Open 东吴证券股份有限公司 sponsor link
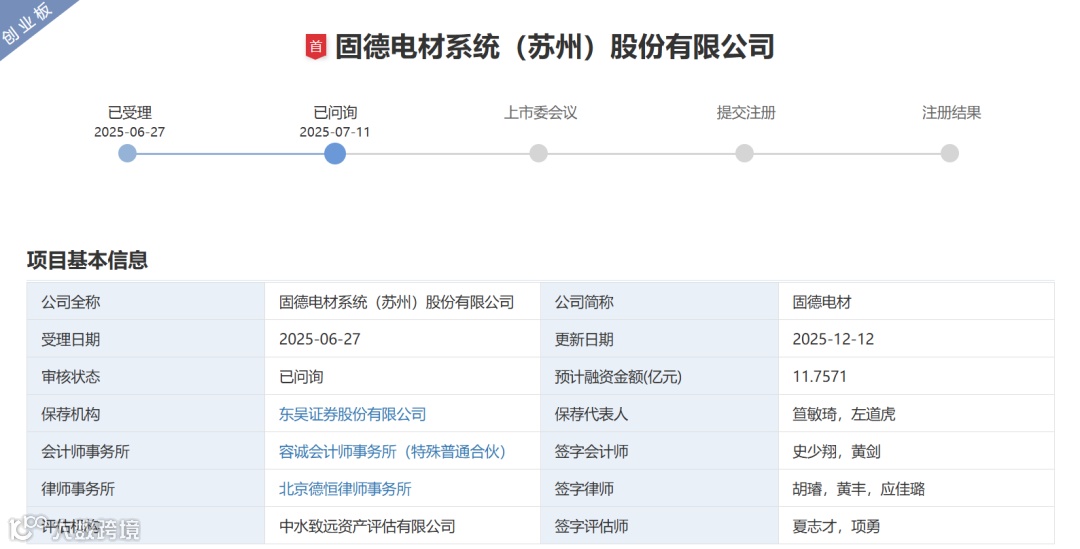The height and width of the screenshot is (549, 1080). coord(352,414)
